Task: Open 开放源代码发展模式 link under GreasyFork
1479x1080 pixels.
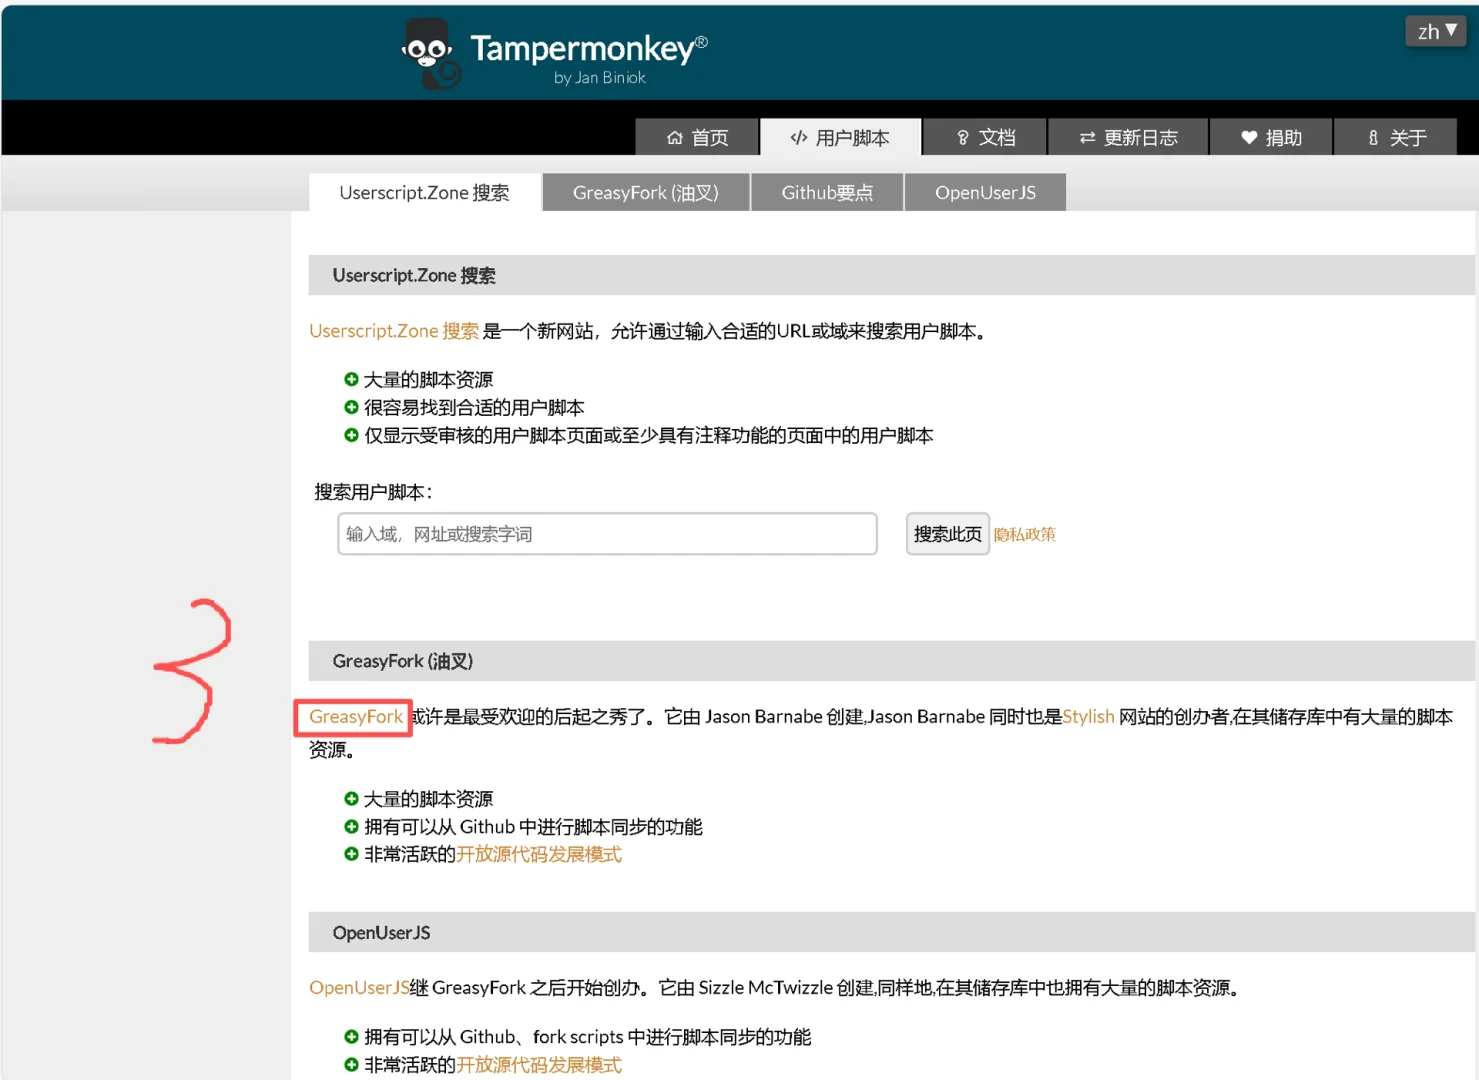Action: [539, 854]
